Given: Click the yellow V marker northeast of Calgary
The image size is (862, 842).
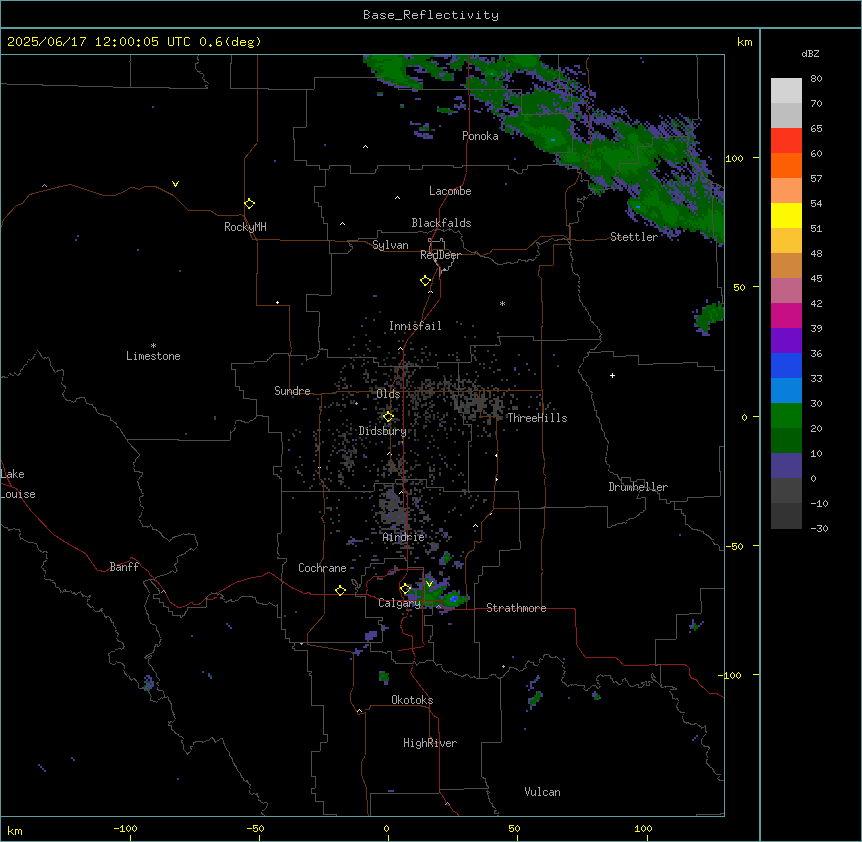Looking at the screenshot, I should pyautogui.click(x=429, y=584).
